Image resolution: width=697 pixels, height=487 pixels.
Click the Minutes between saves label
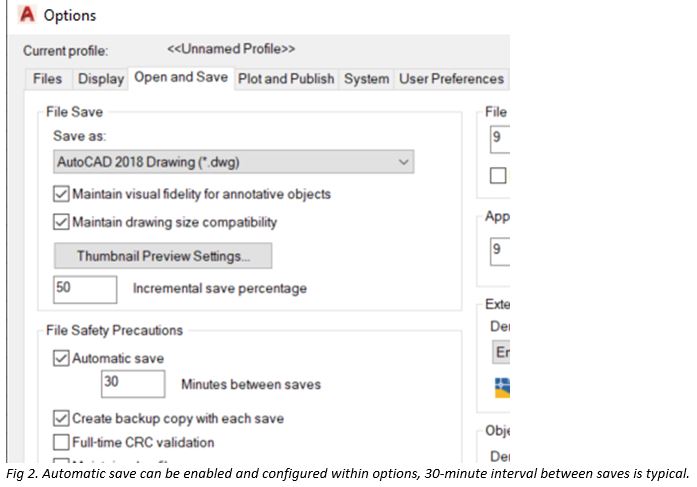[x=251, y=384]
